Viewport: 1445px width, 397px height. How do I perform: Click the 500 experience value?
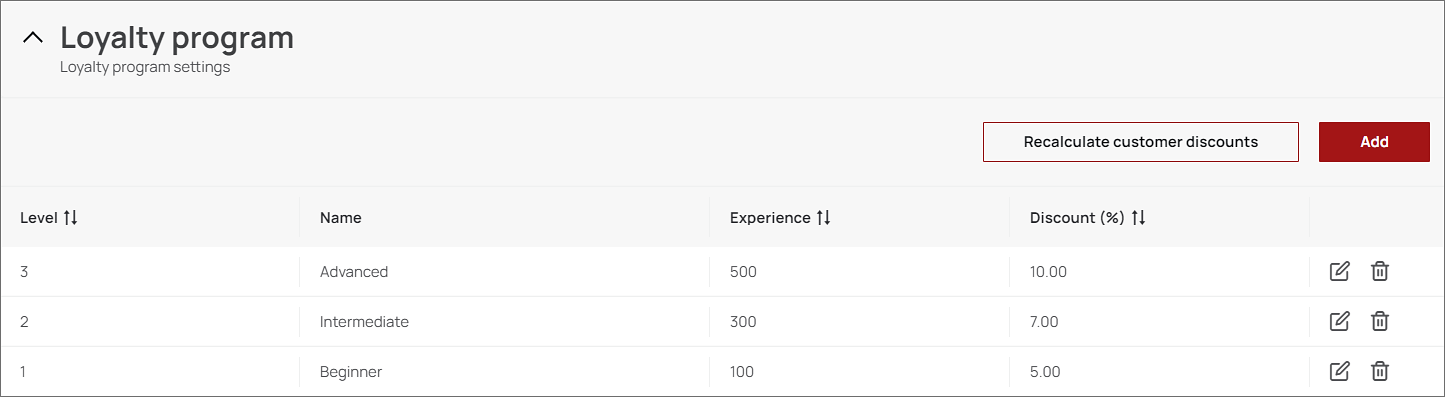[743, 271]
